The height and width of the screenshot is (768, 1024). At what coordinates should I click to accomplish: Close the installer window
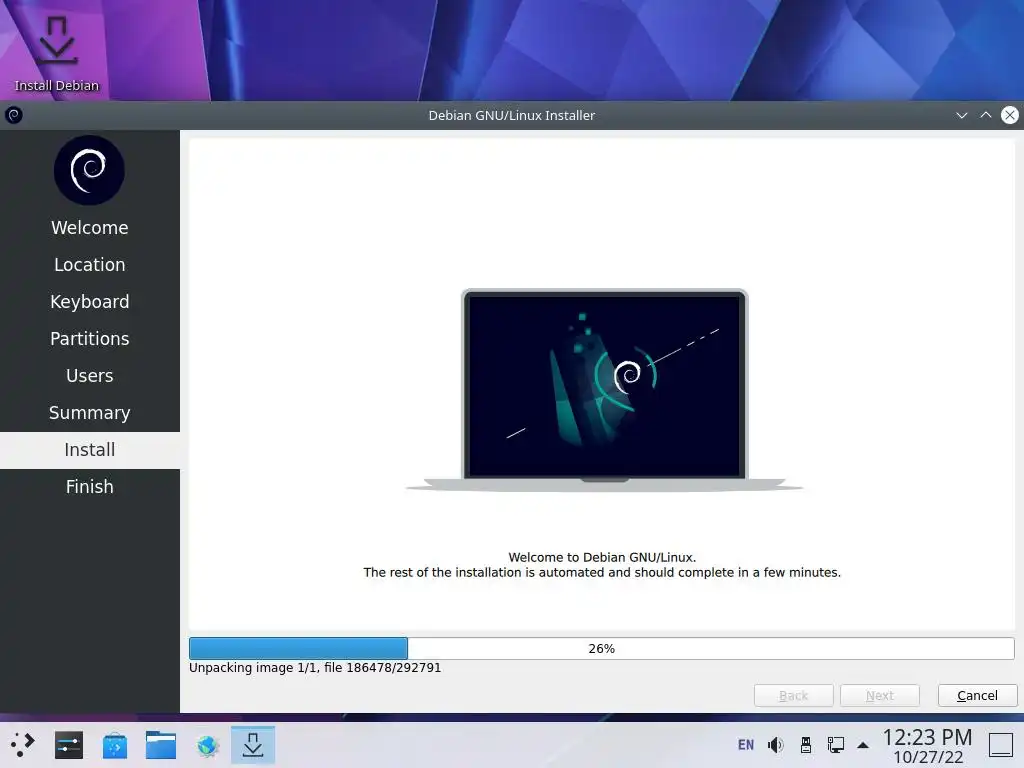click(x=1010, y=115)
